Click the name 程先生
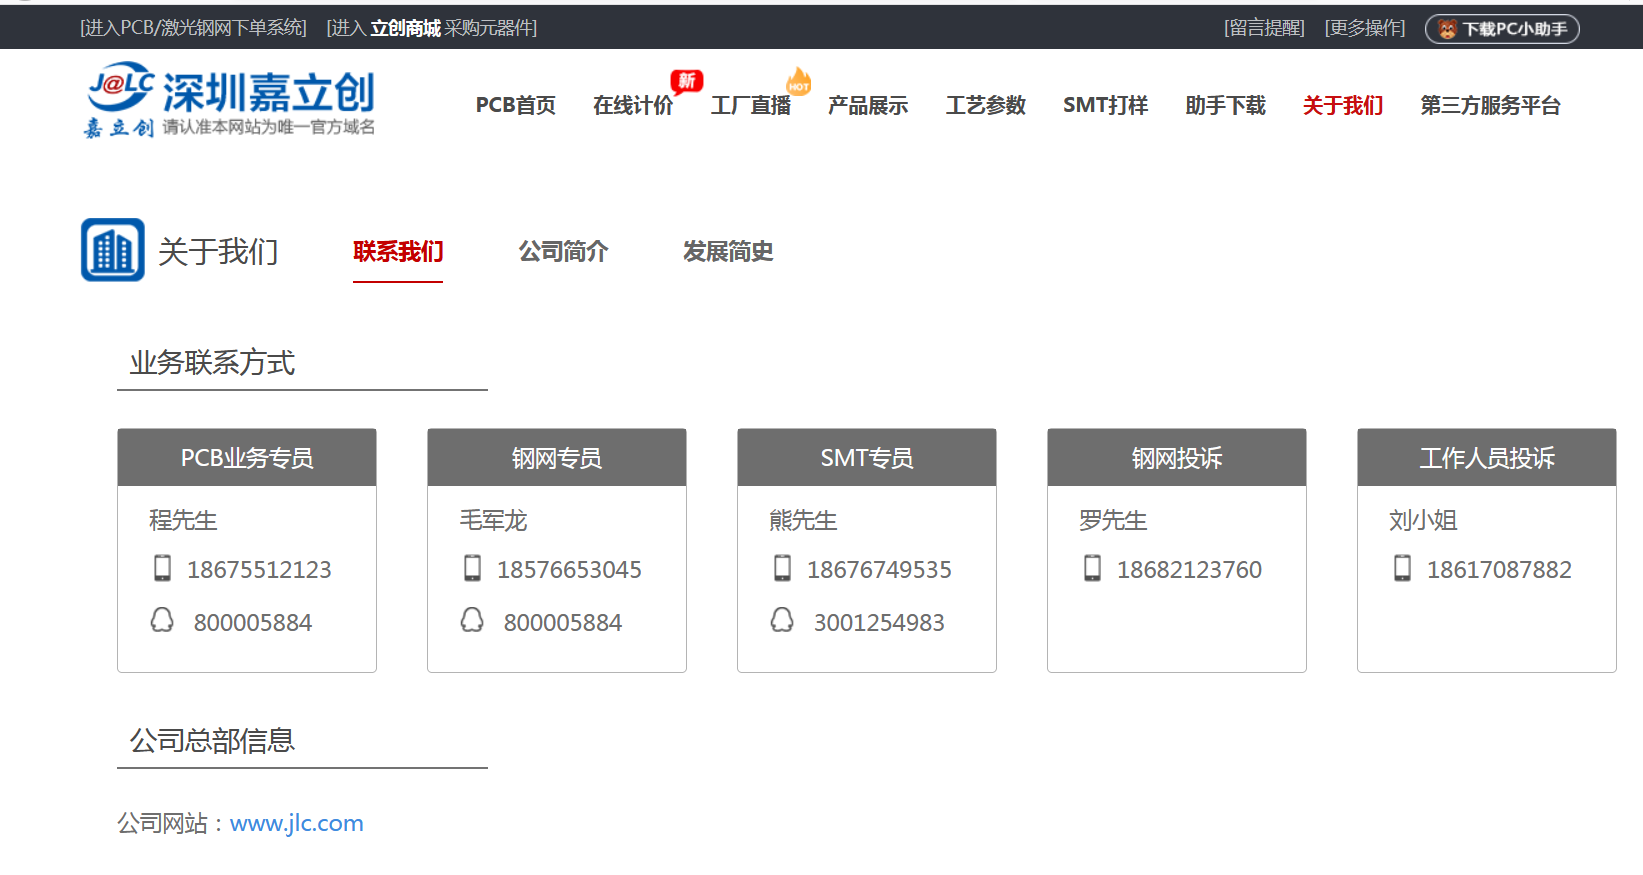 (x=183, y=520)
